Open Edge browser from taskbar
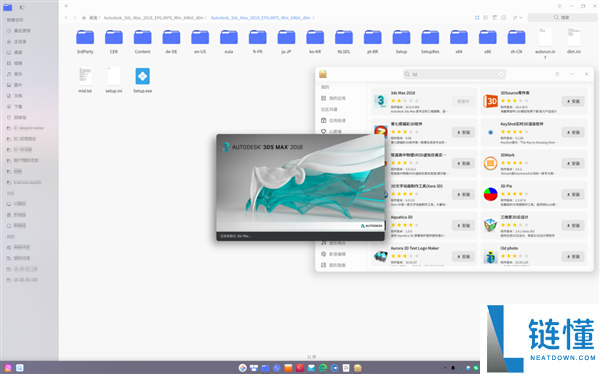600x374 pixels. pyautogui.click(x=323, y=368)
